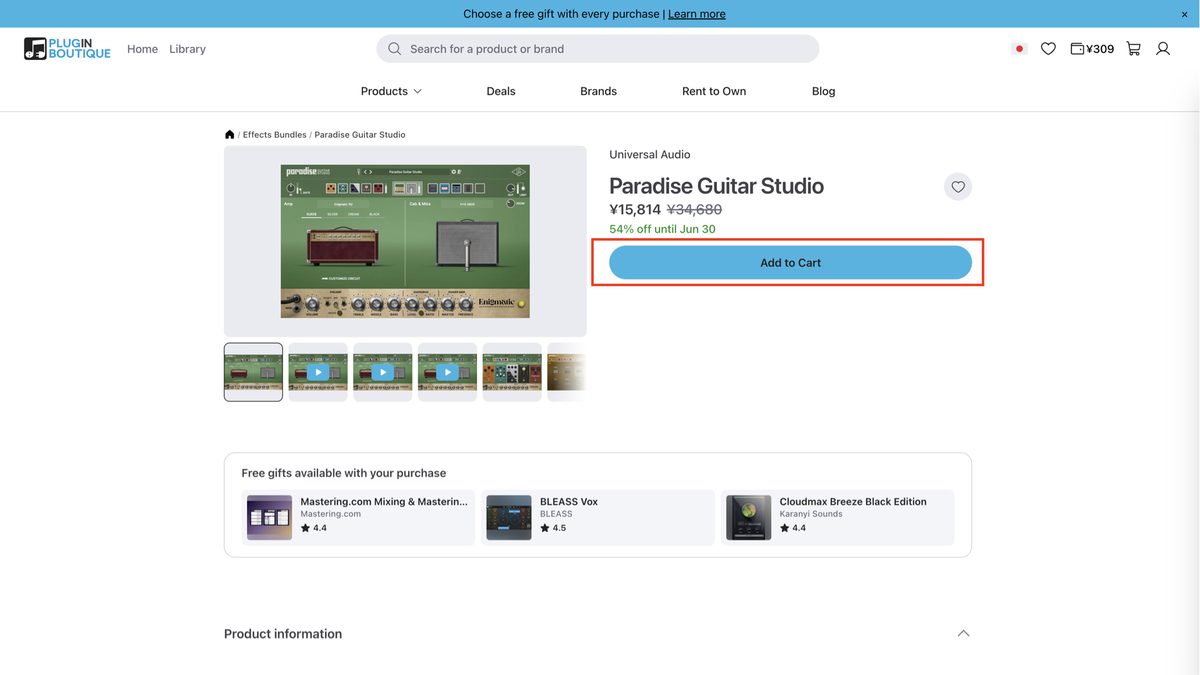Open the BLEASS Vox free gift
This screenshot has height=675, width=1200.
point(598,517)
